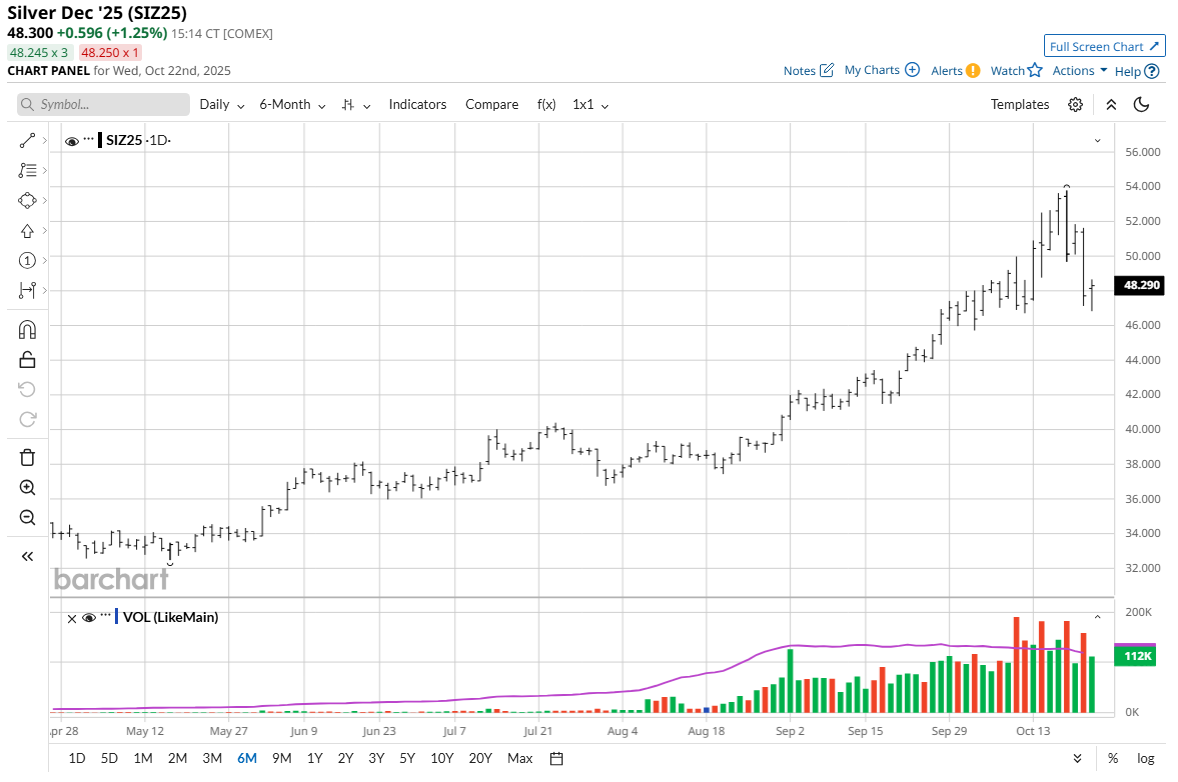Click the redo arrow icon
Viewport: 1178px width, 782px height.
click(27, 419)
